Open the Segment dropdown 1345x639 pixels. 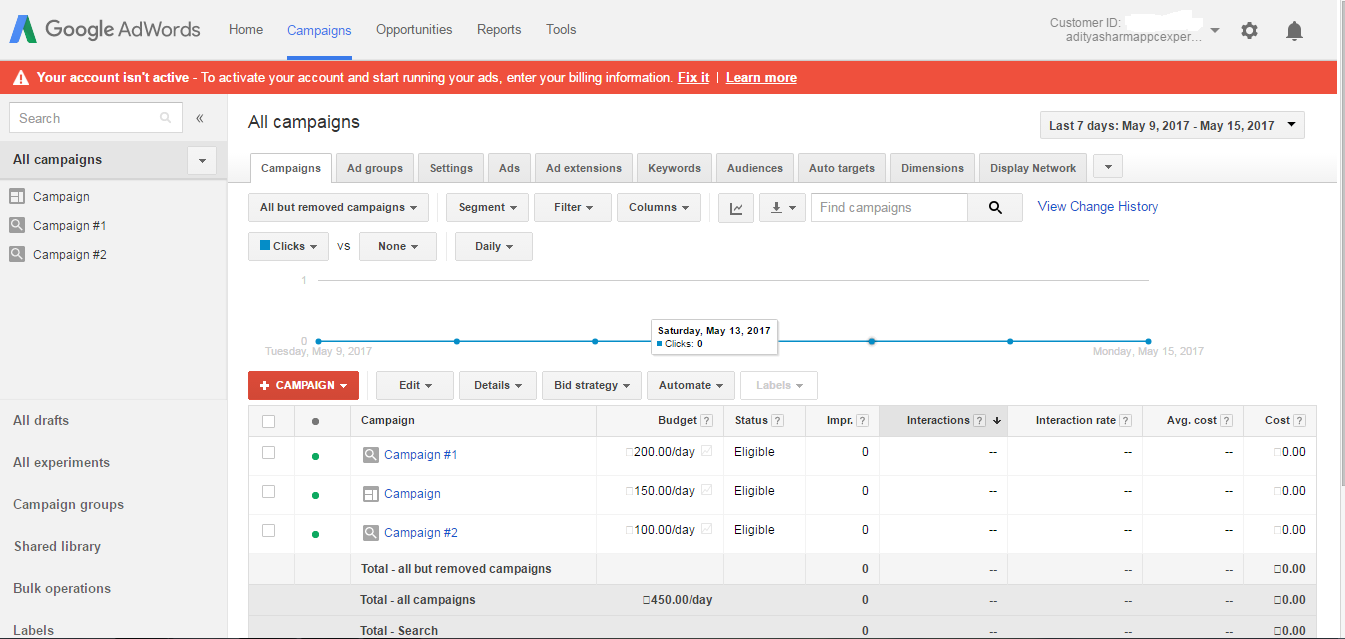point(488,208)
